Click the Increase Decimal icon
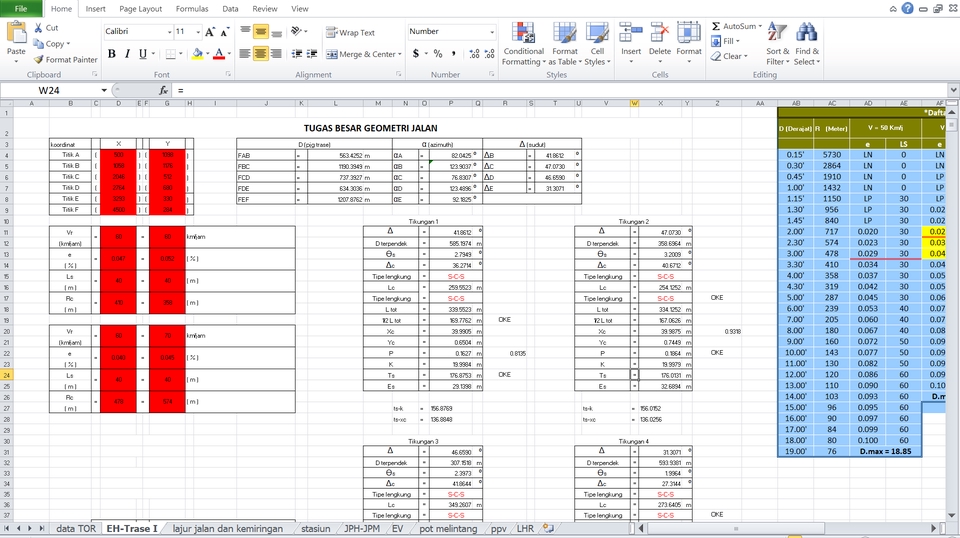 pyautogui.click(x=474, y=54)
